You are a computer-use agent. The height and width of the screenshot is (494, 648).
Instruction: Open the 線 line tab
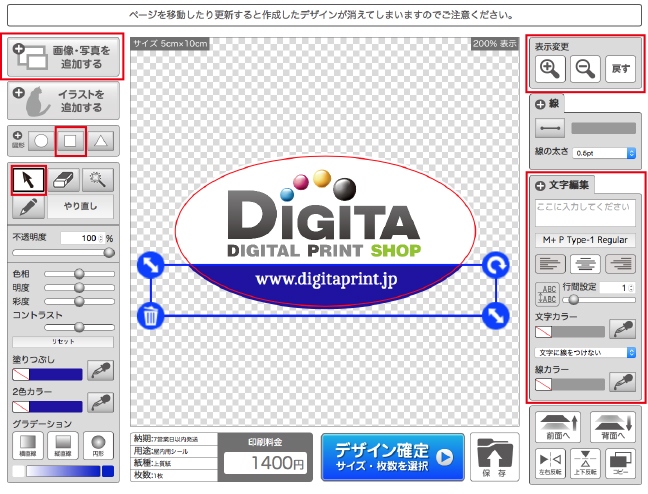point(547,104)
